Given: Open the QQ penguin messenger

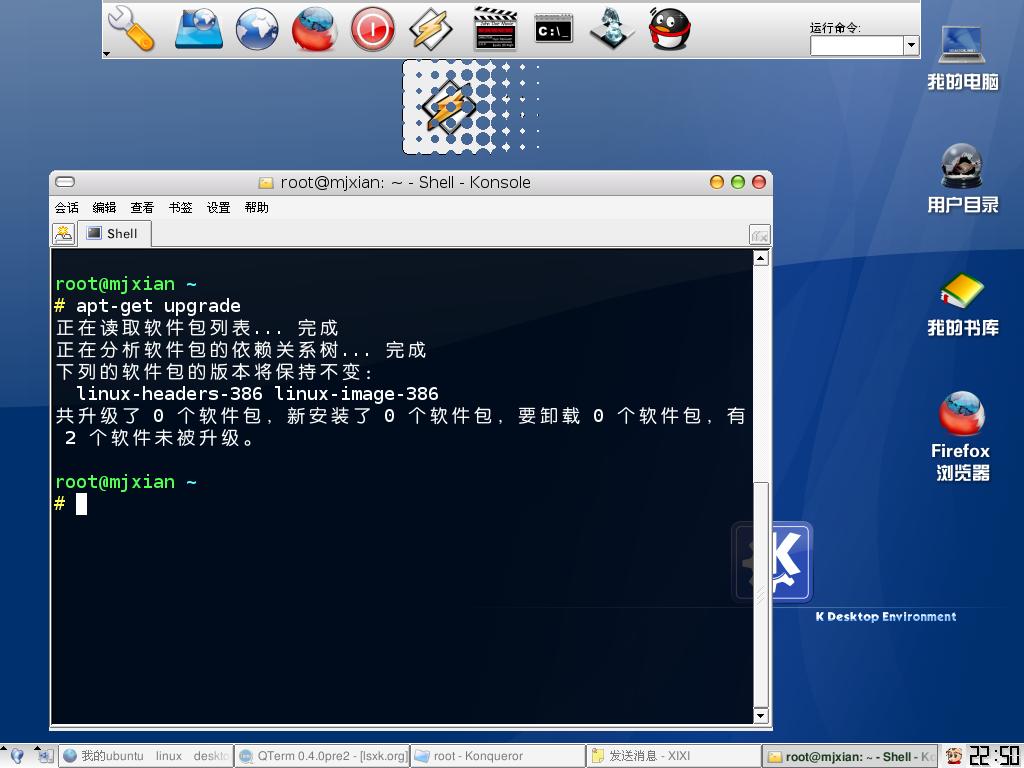Looking at the screenshot, I should (669, 29).
